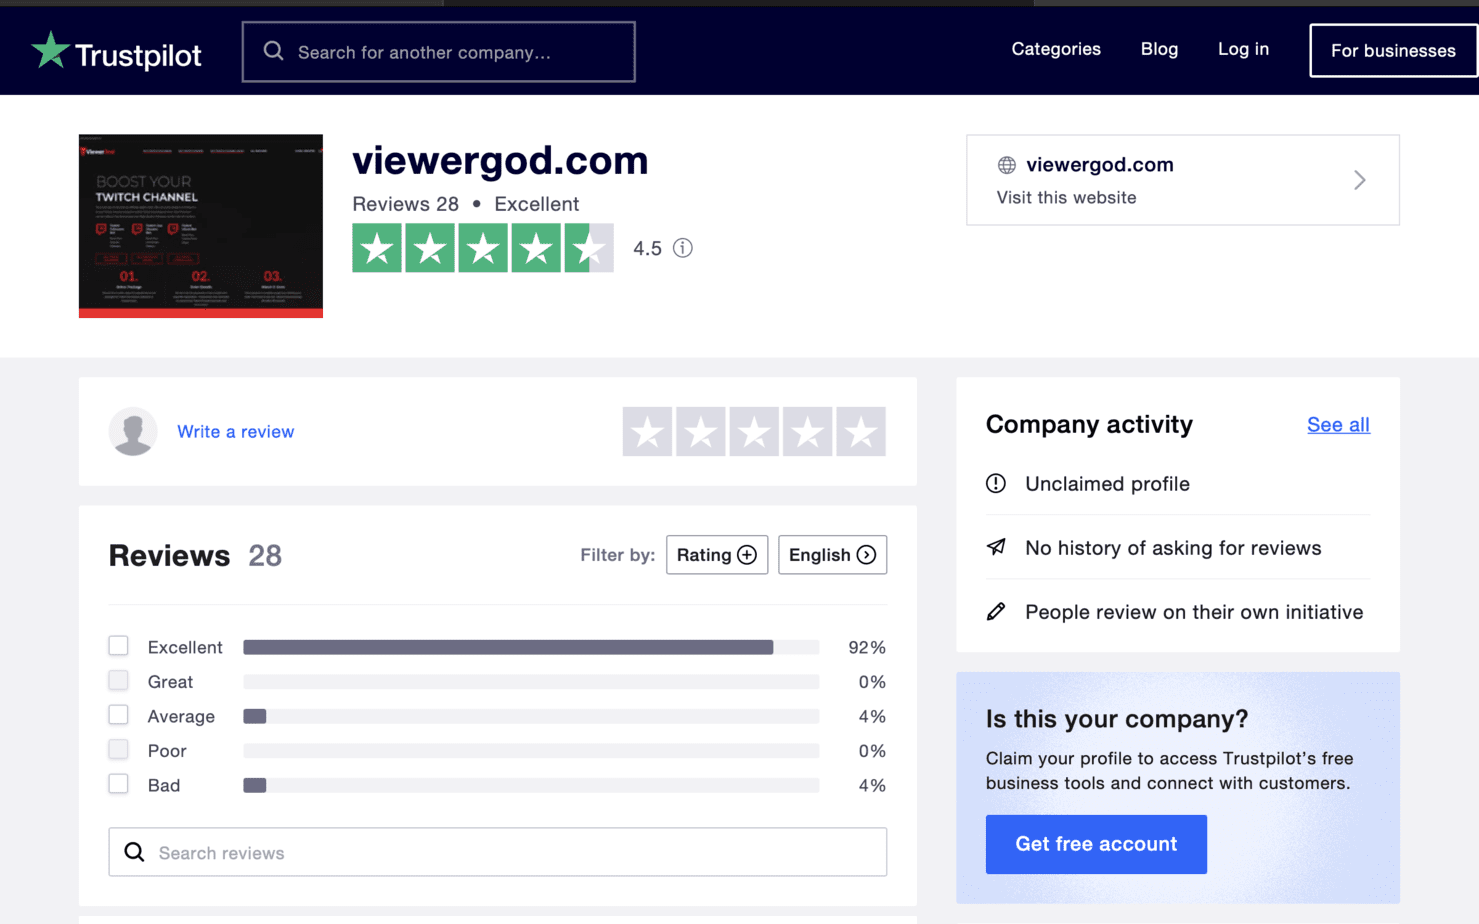Click the Get free account button

click(x=1096, y=844)
